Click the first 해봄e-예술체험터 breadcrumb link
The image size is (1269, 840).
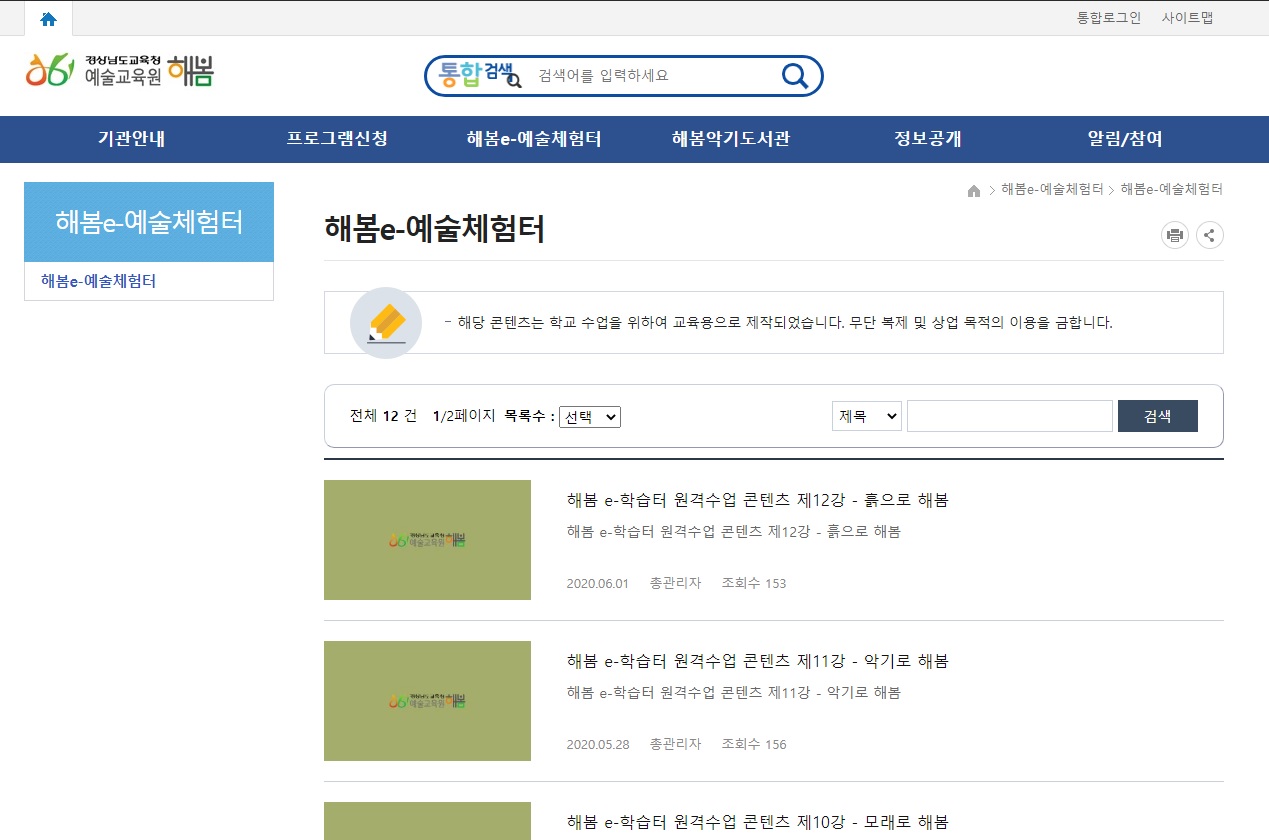(x=1052, y=189)
